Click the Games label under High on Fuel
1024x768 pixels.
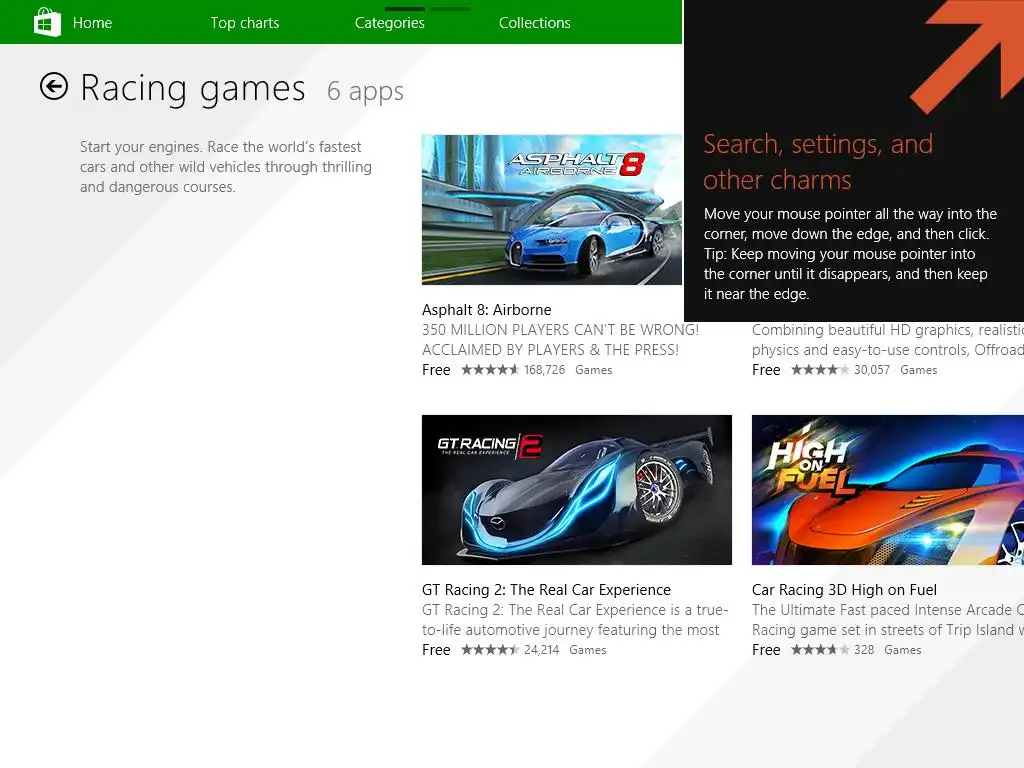(x=903, y=650)
